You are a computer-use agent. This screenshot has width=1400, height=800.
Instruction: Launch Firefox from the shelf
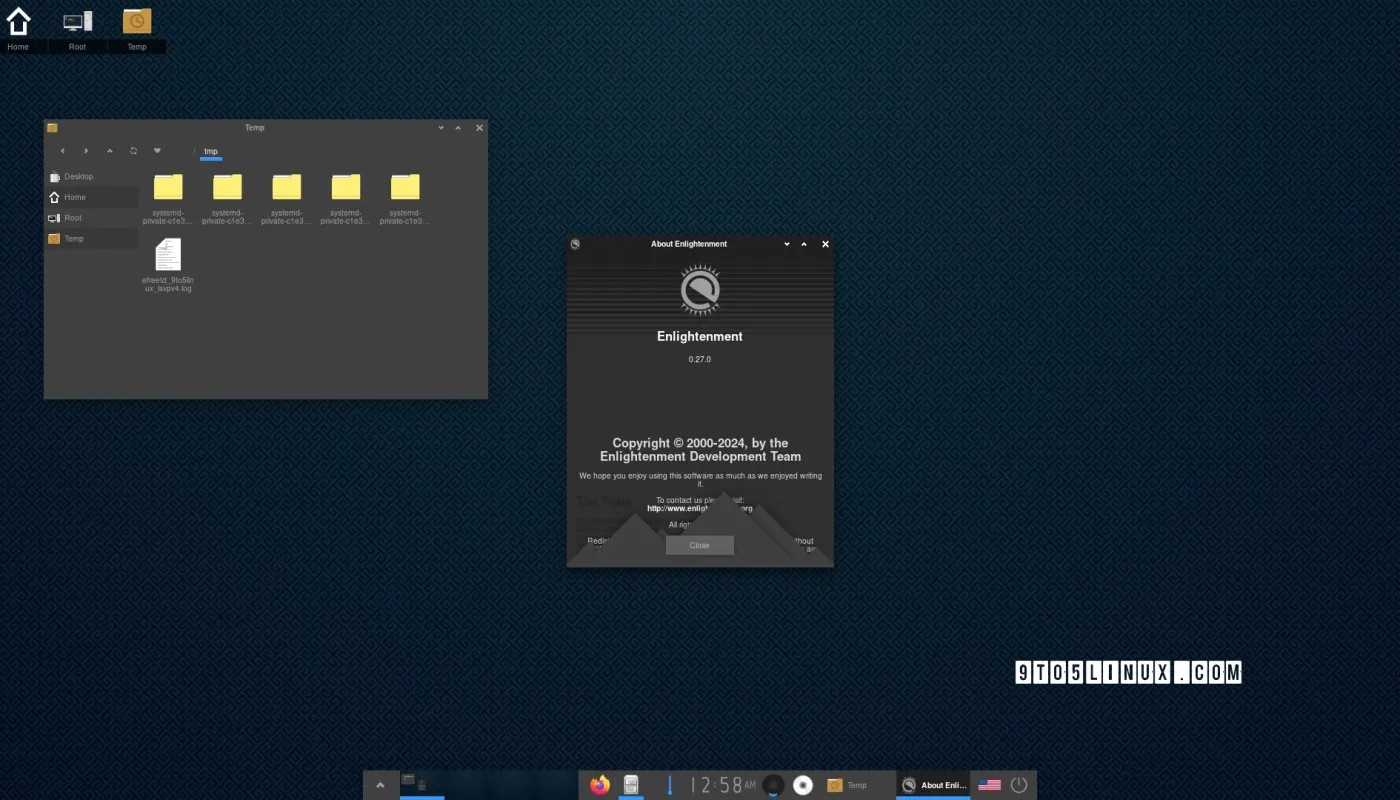point(600,785)
